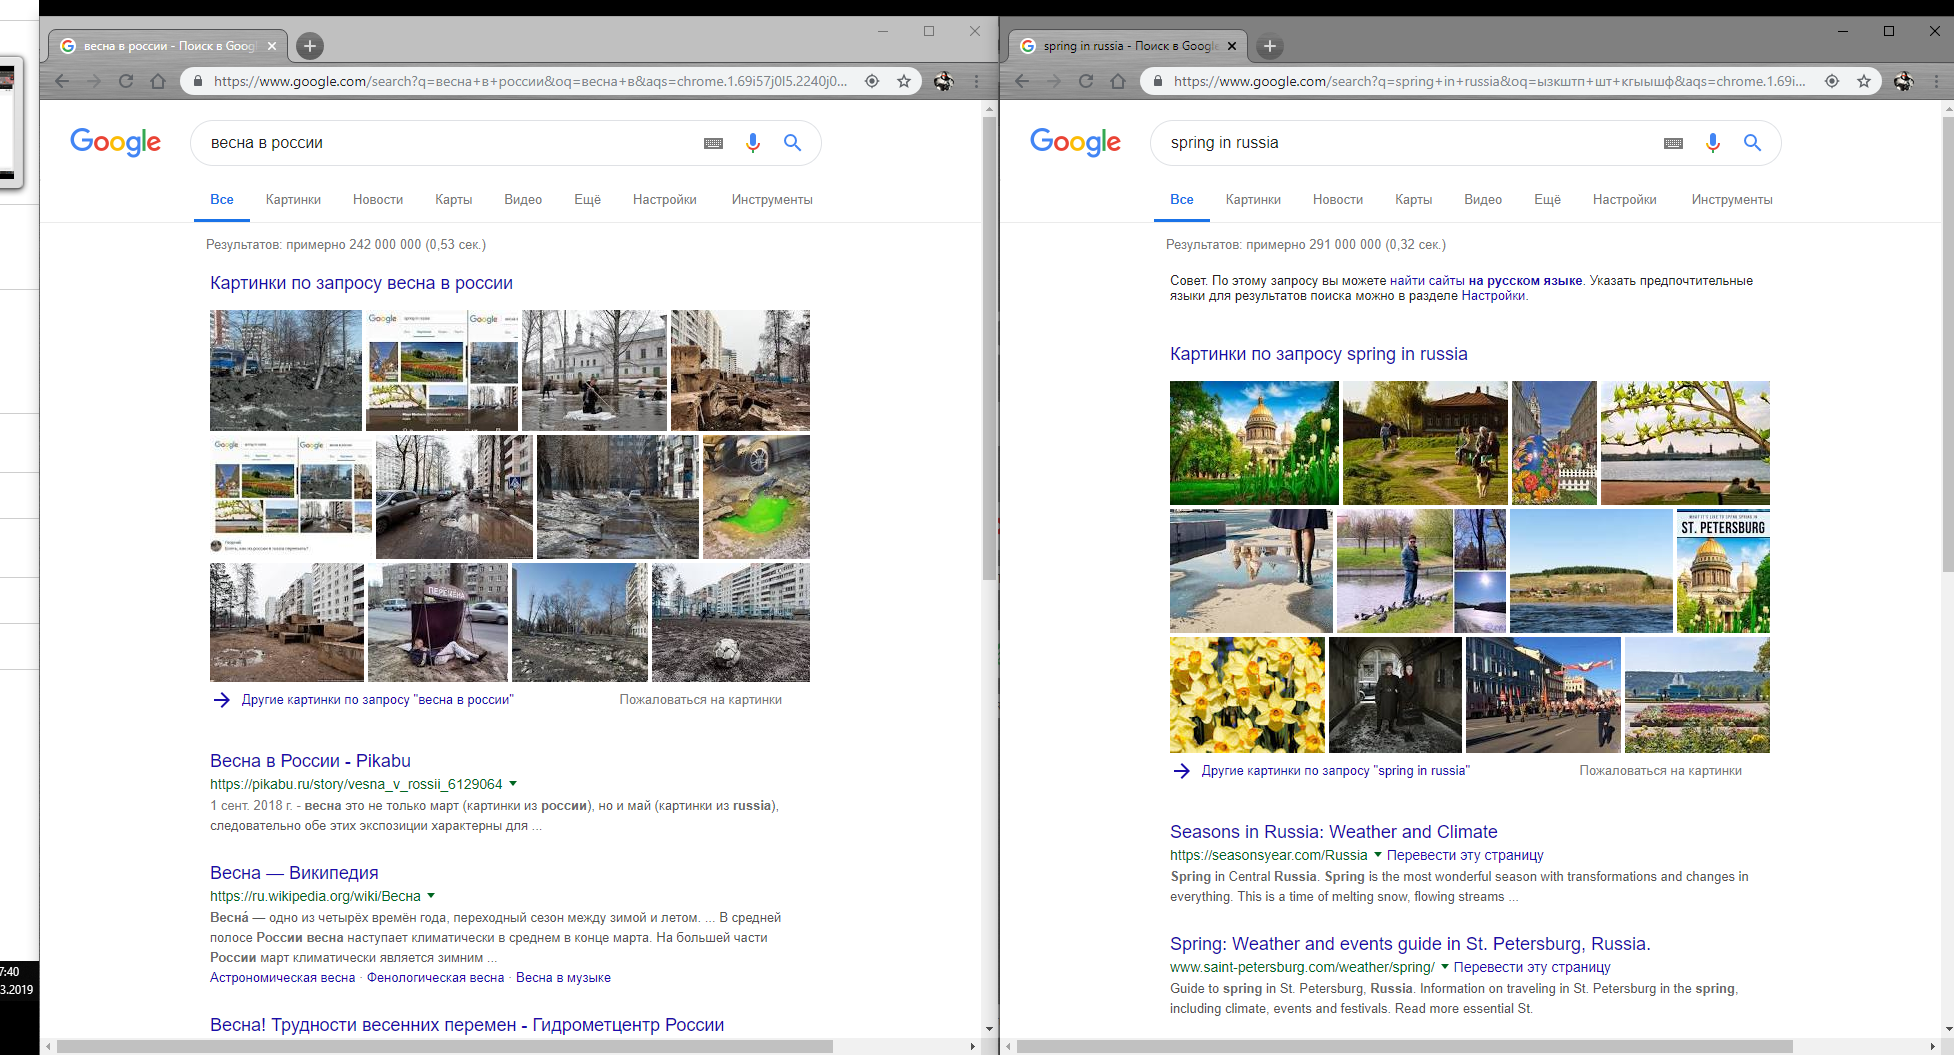Screen dimensions: 1954x1055
Task: Switch to Картинки tab in left window
Action: (293, 200)
